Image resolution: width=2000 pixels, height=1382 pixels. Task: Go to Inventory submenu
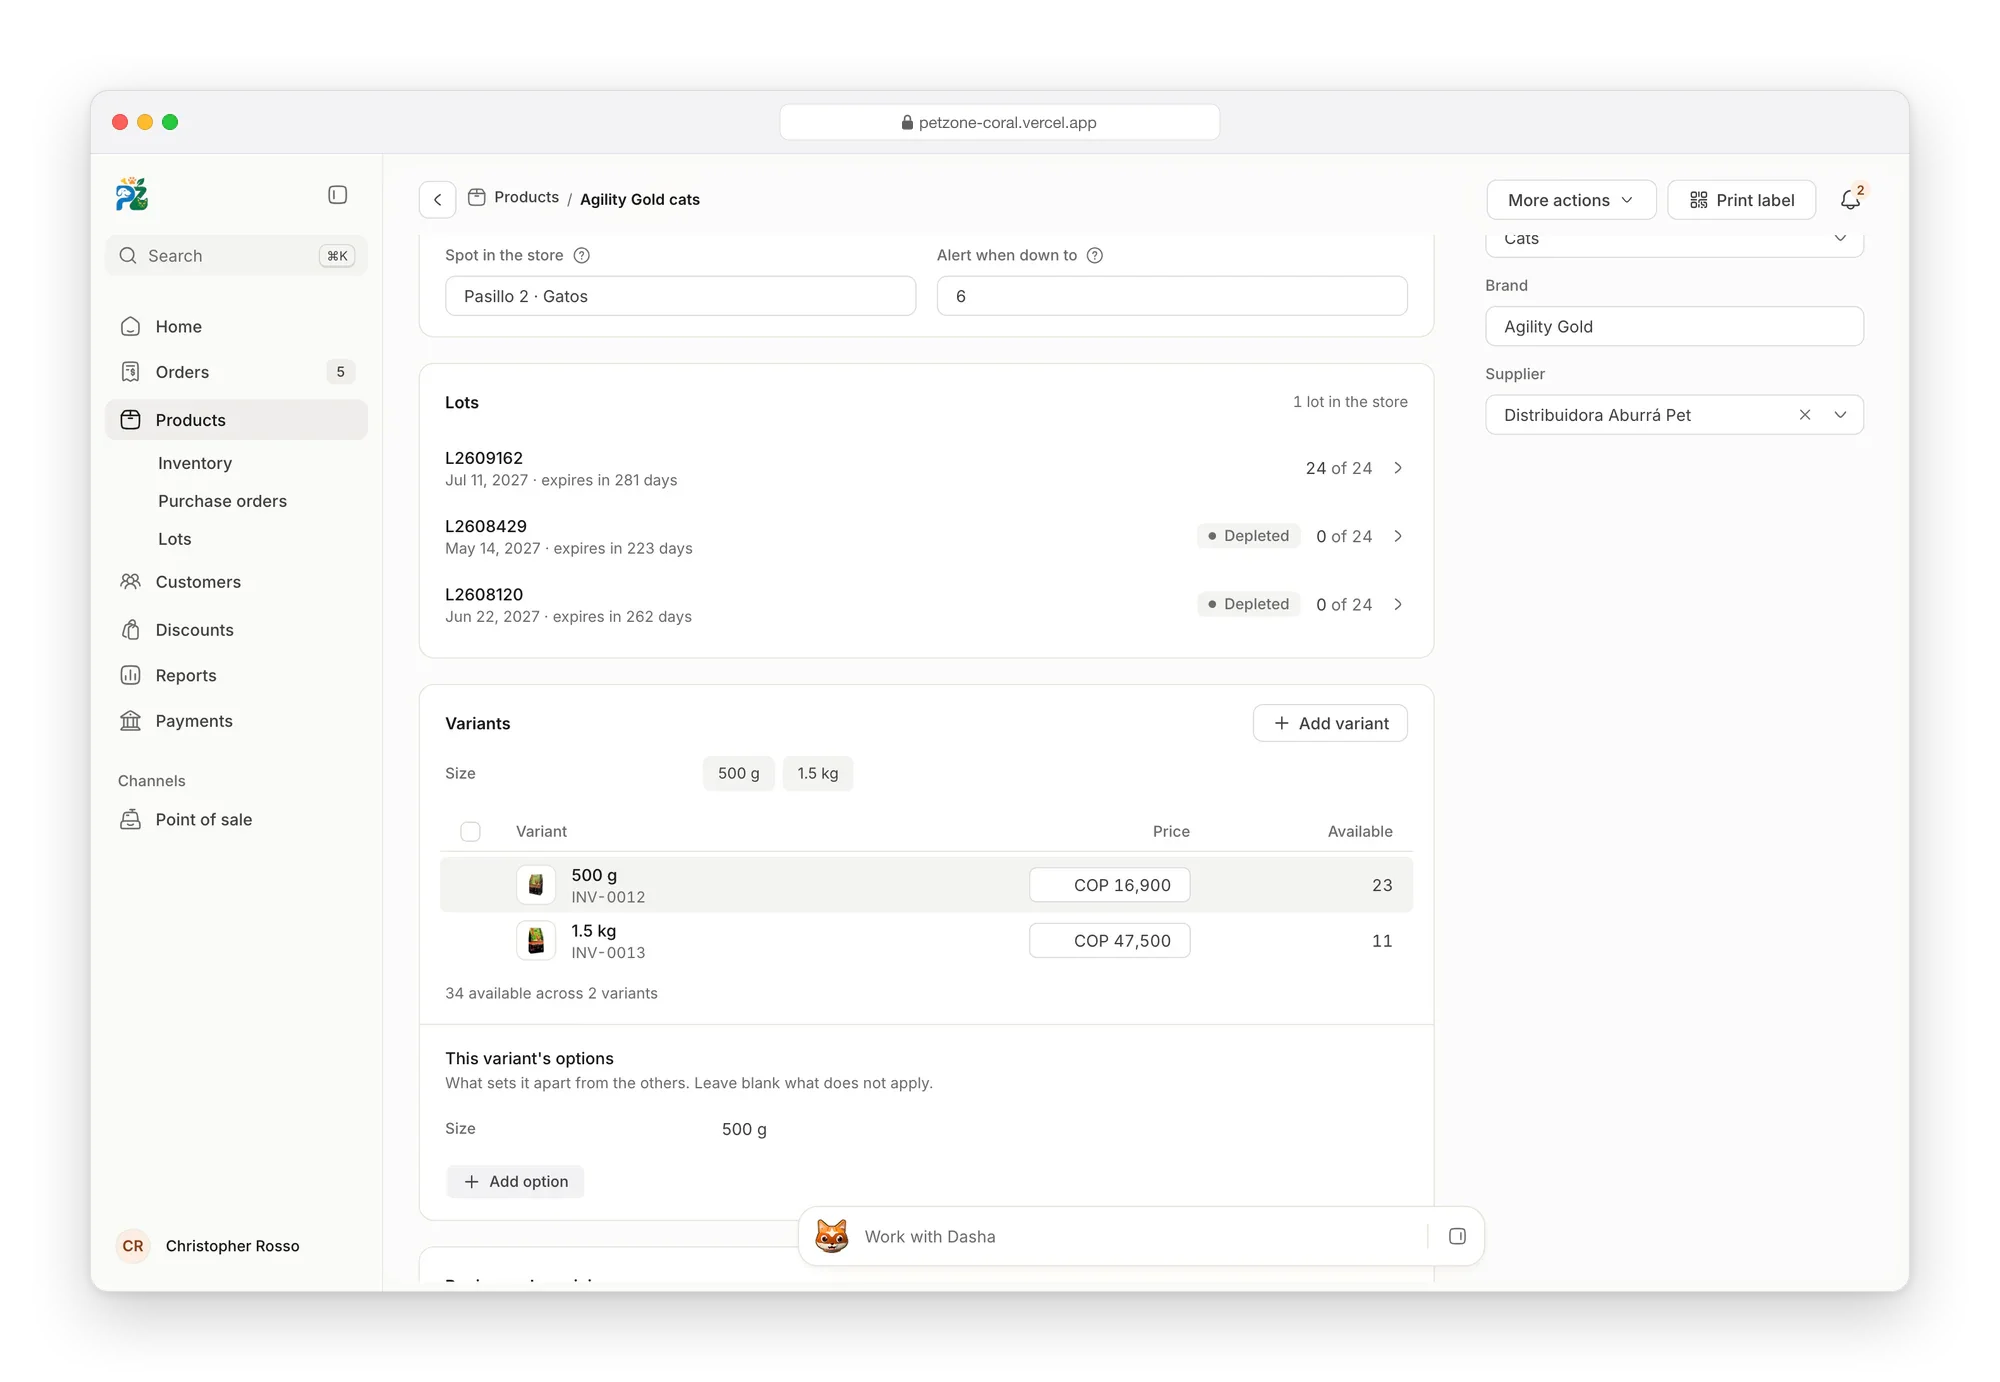pyautogui.click(x=195, y=463)
